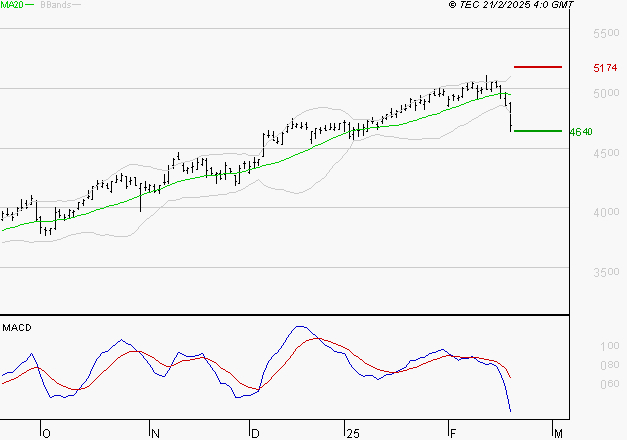This screenshot has height=440, width=627.
Task: Click the F month marker on time axis
Action: [x=453, y=434]
